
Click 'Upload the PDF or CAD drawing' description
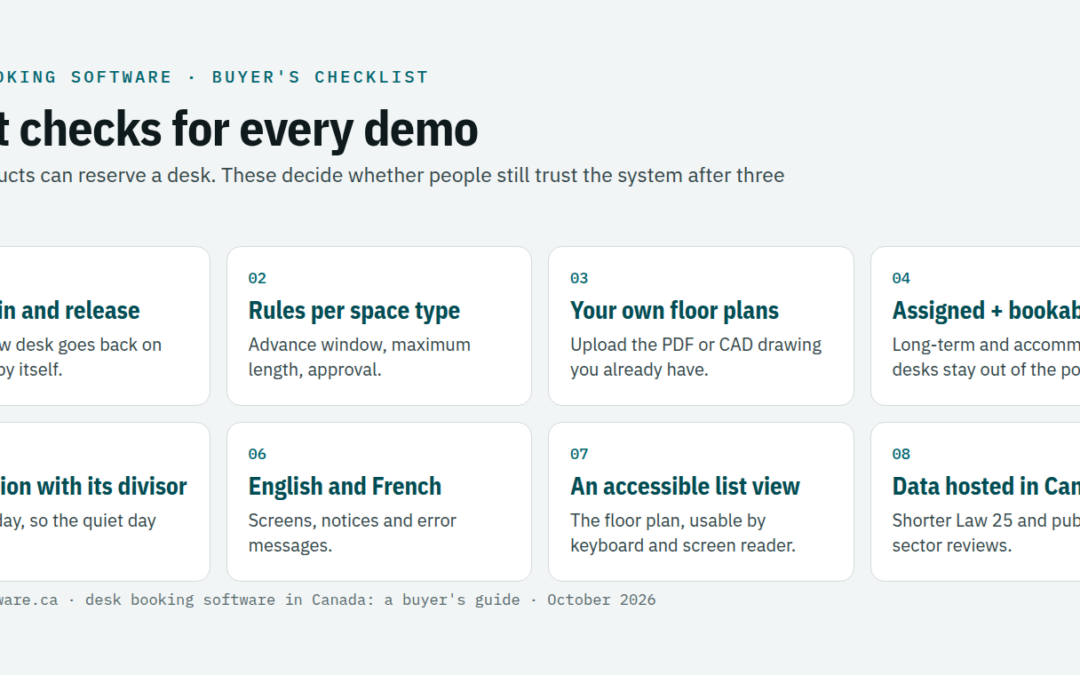[696, 357]
